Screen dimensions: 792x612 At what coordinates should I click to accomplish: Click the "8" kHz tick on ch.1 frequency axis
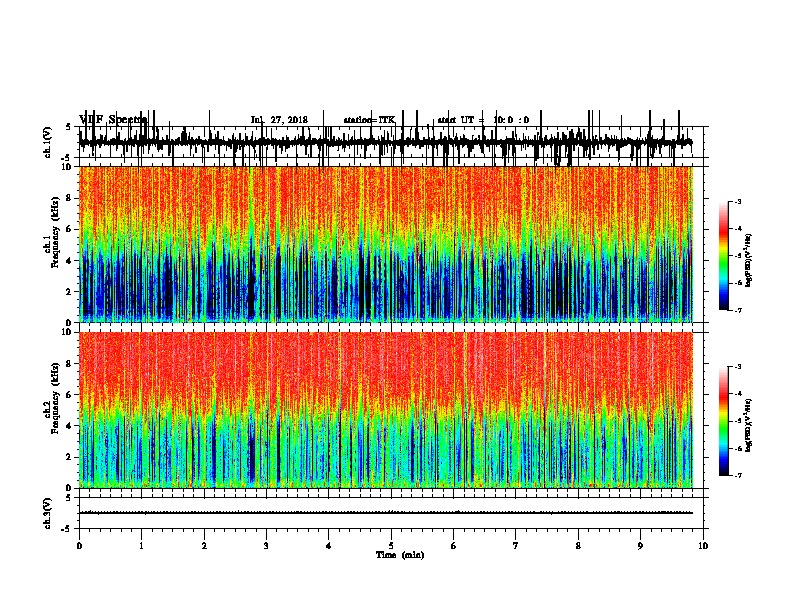click(x=69, y=198)
